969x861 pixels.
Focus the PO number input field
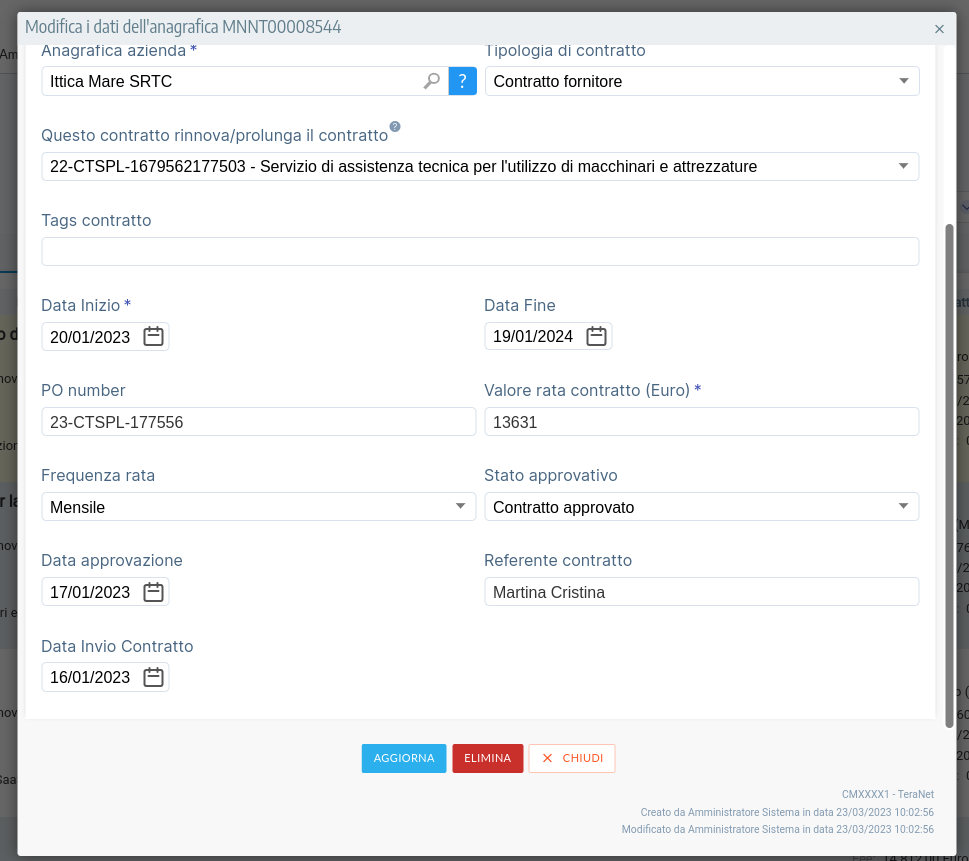point(258,422)
